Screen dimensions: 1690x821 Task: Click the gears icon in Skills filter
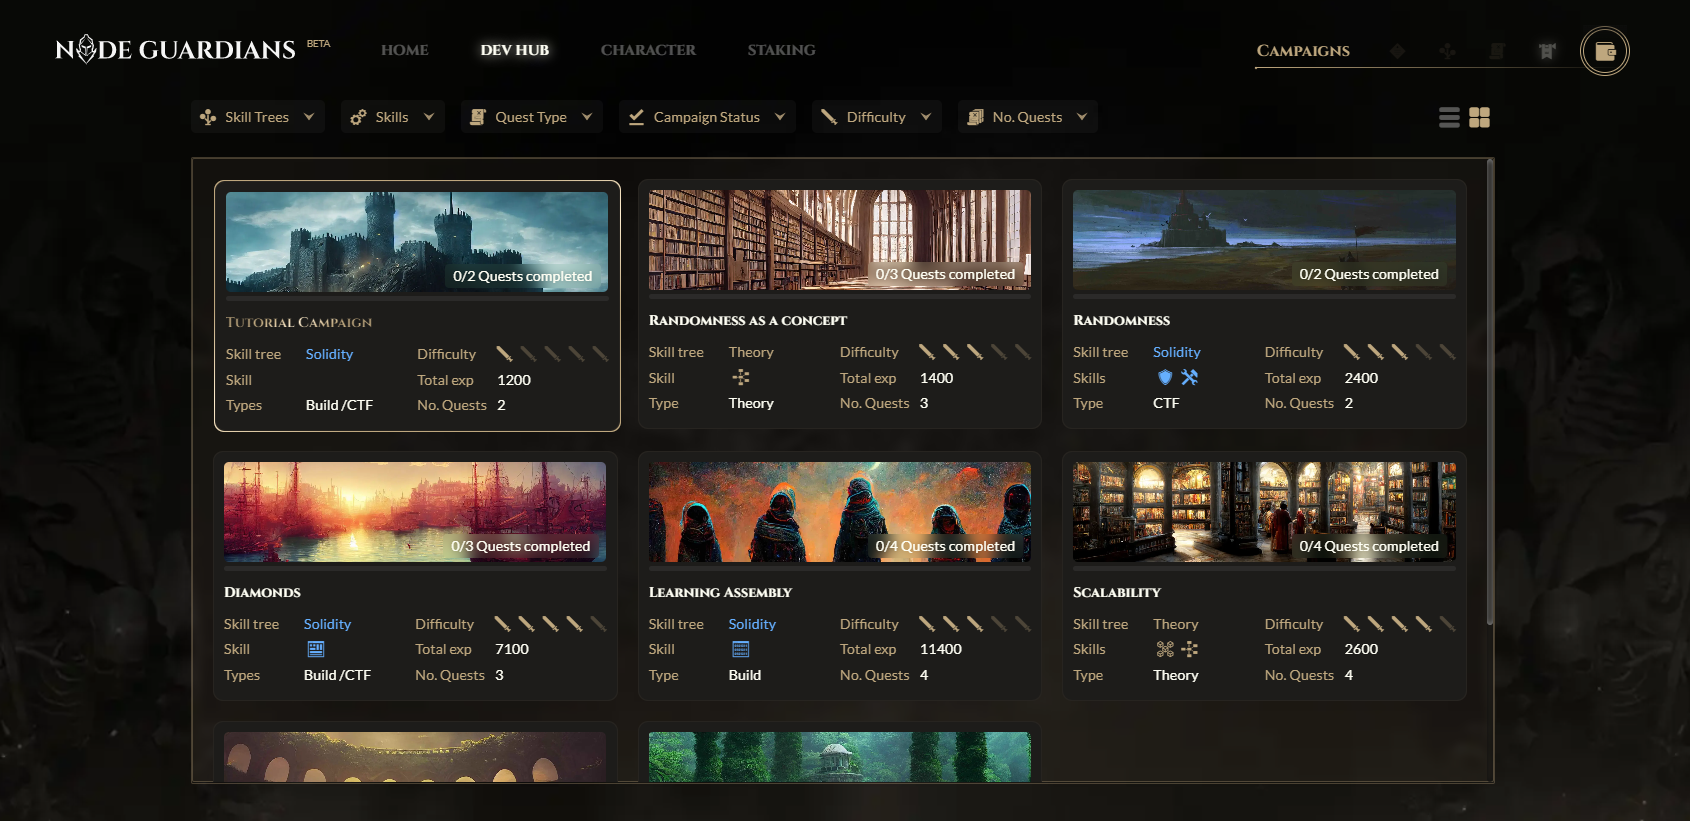coord(358,117)
